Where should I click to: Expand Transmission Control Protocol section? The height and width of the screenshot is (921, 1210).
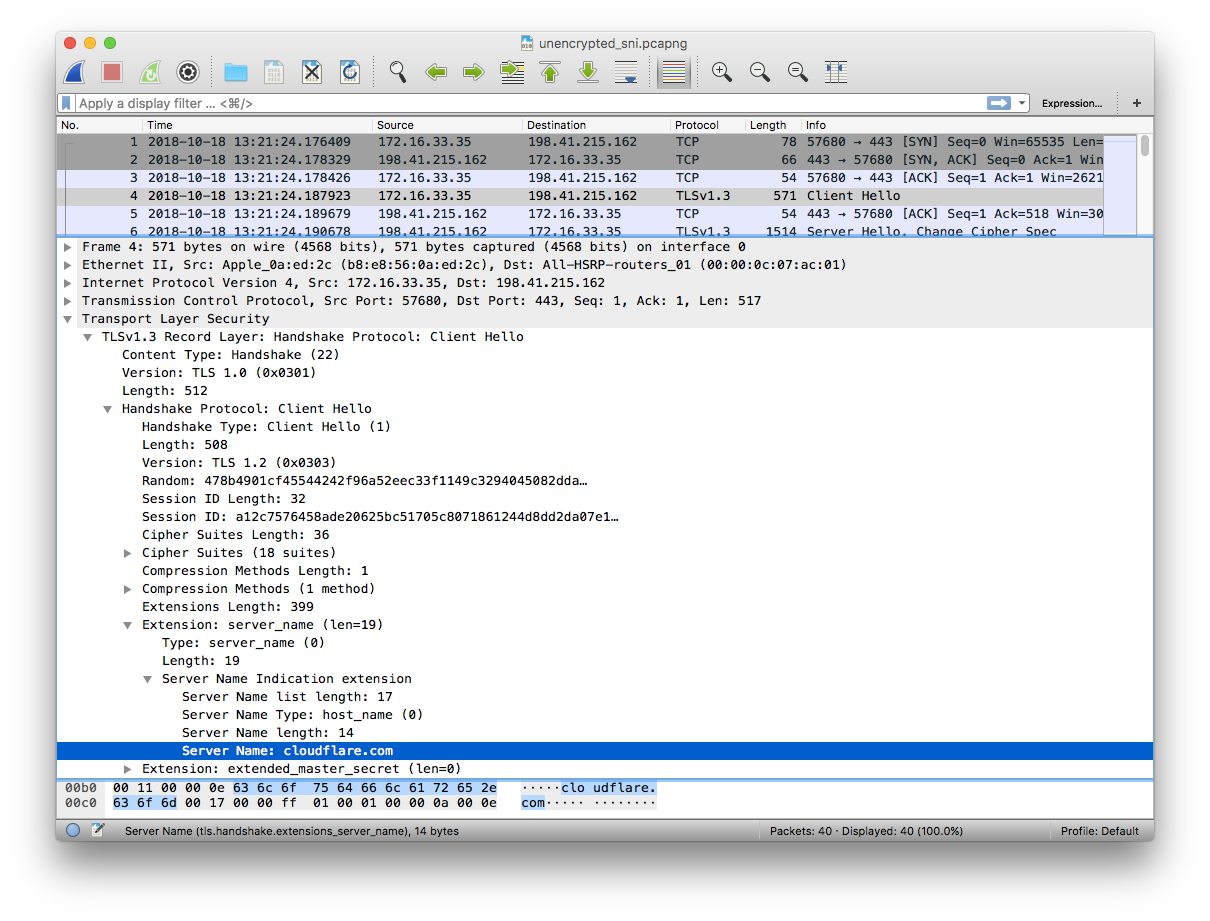coord(67,301)
